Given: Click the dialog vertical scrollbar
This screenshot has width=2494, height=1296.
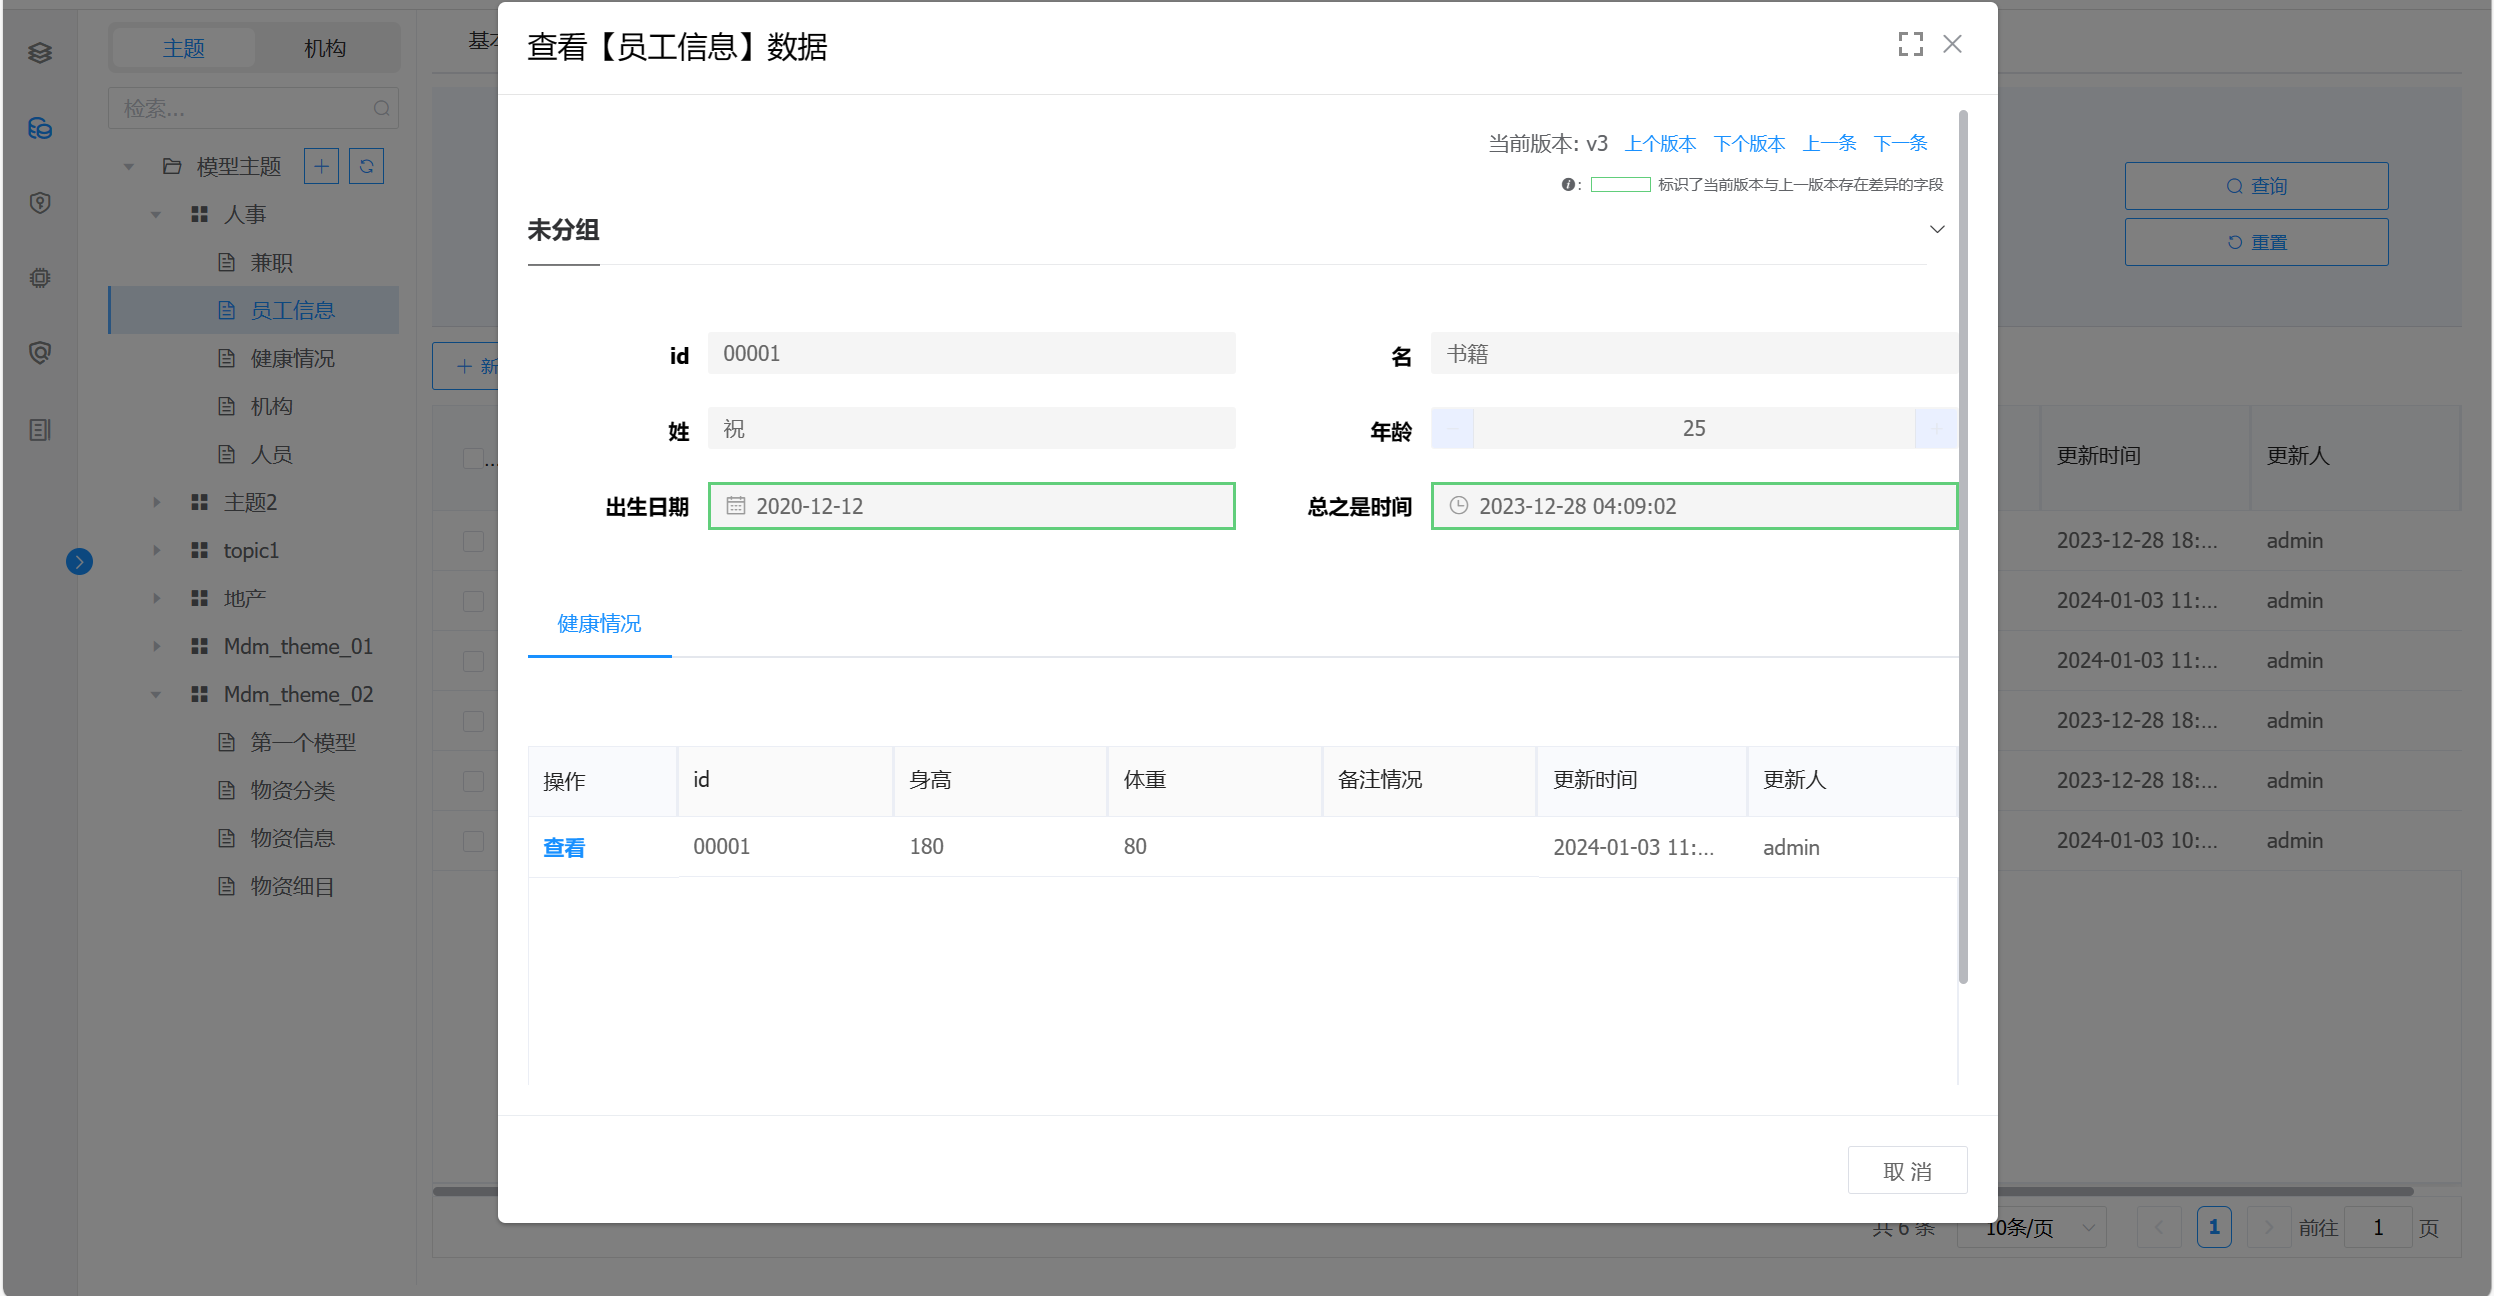Looking at the screenshot, I should point(1964,546).
